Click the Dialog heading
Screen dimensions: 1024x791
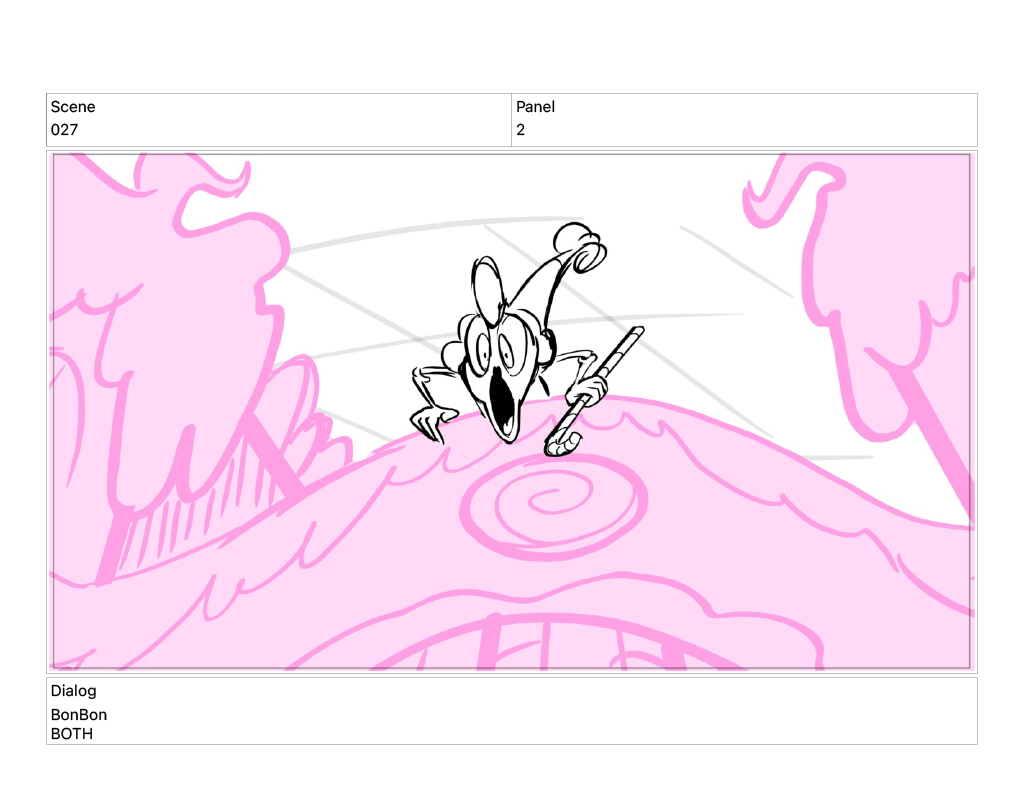pyautogui.click(x=74, y=691)
